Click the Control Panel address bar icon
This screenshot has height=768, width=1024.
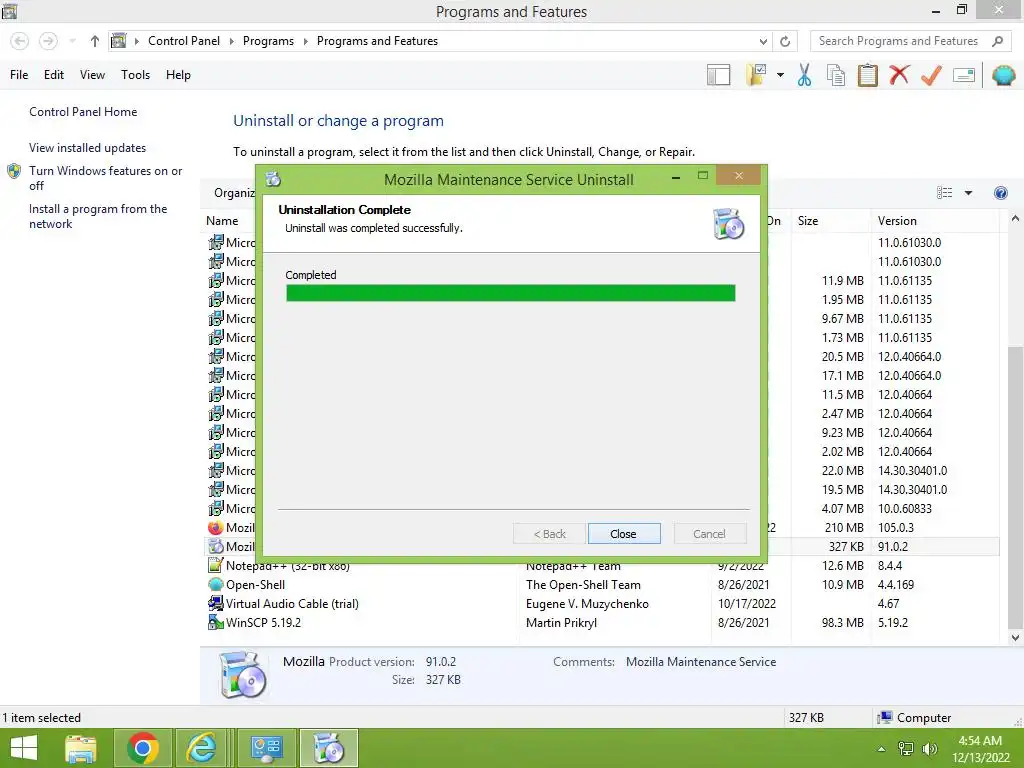coord(118,41)
